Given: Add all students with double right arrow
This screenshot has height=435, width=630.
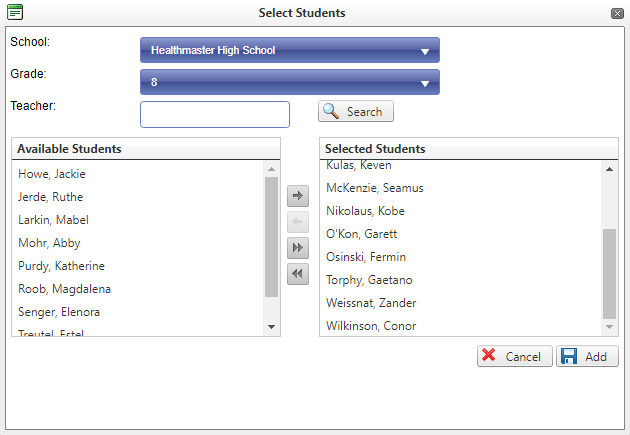Looking at the screenshot, I should point(298,248).
